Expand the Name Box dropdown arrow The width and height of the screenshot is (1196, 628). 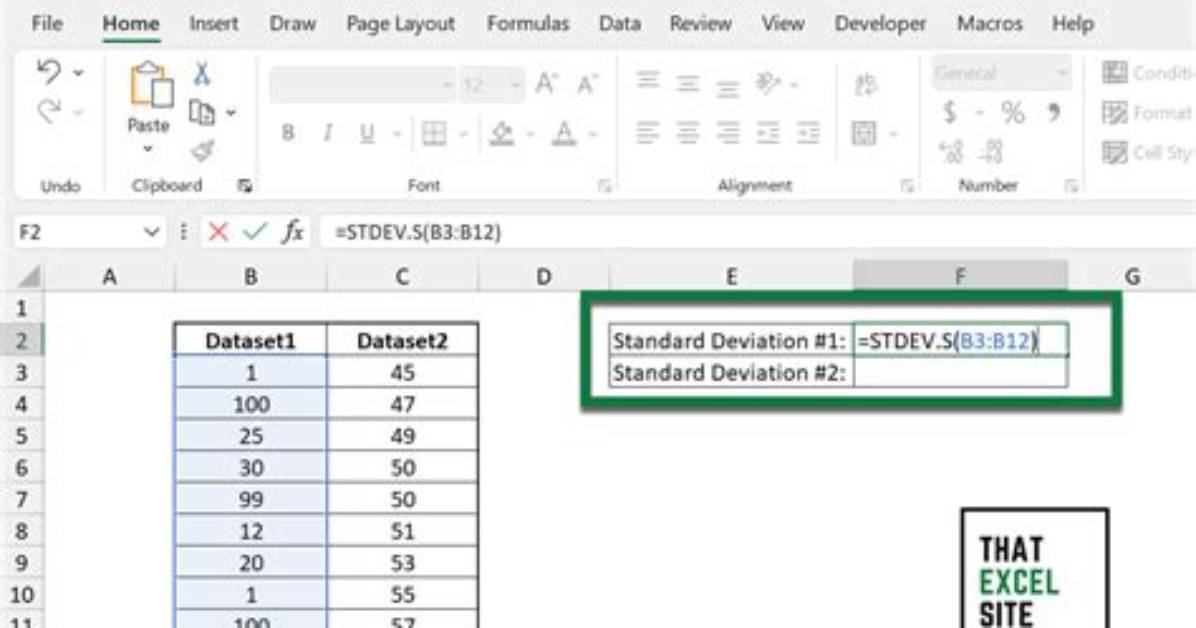(151, 232)
